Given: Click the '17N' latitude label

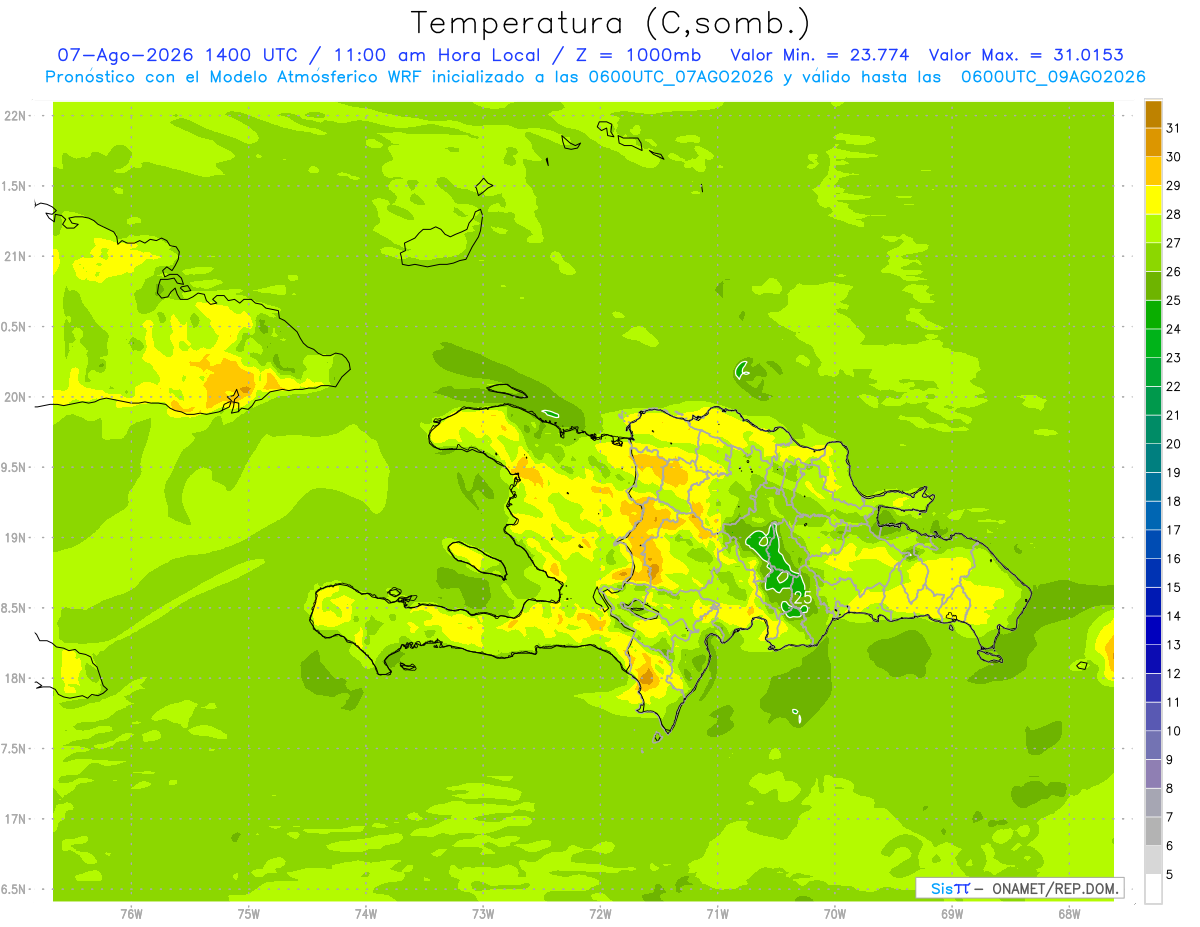Looking at the screenshot, I should tap(15, 819).
